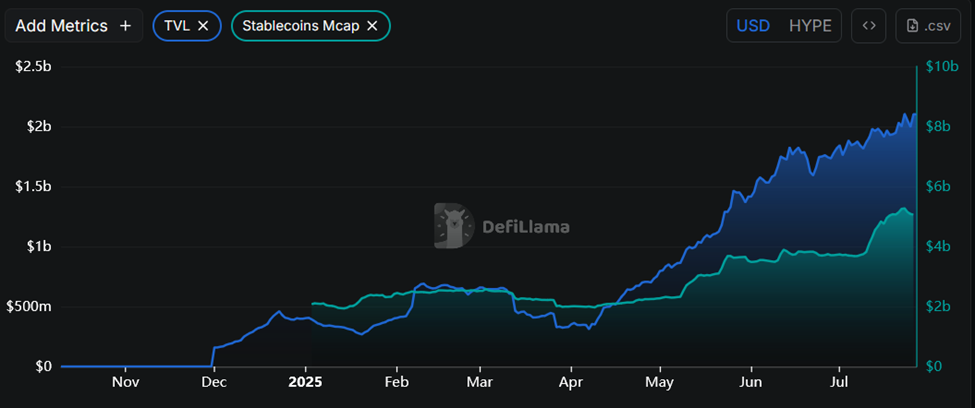Click the $2b label on the left axis
Viewport: 975px width, 408px height.
[x=39, y=126]
